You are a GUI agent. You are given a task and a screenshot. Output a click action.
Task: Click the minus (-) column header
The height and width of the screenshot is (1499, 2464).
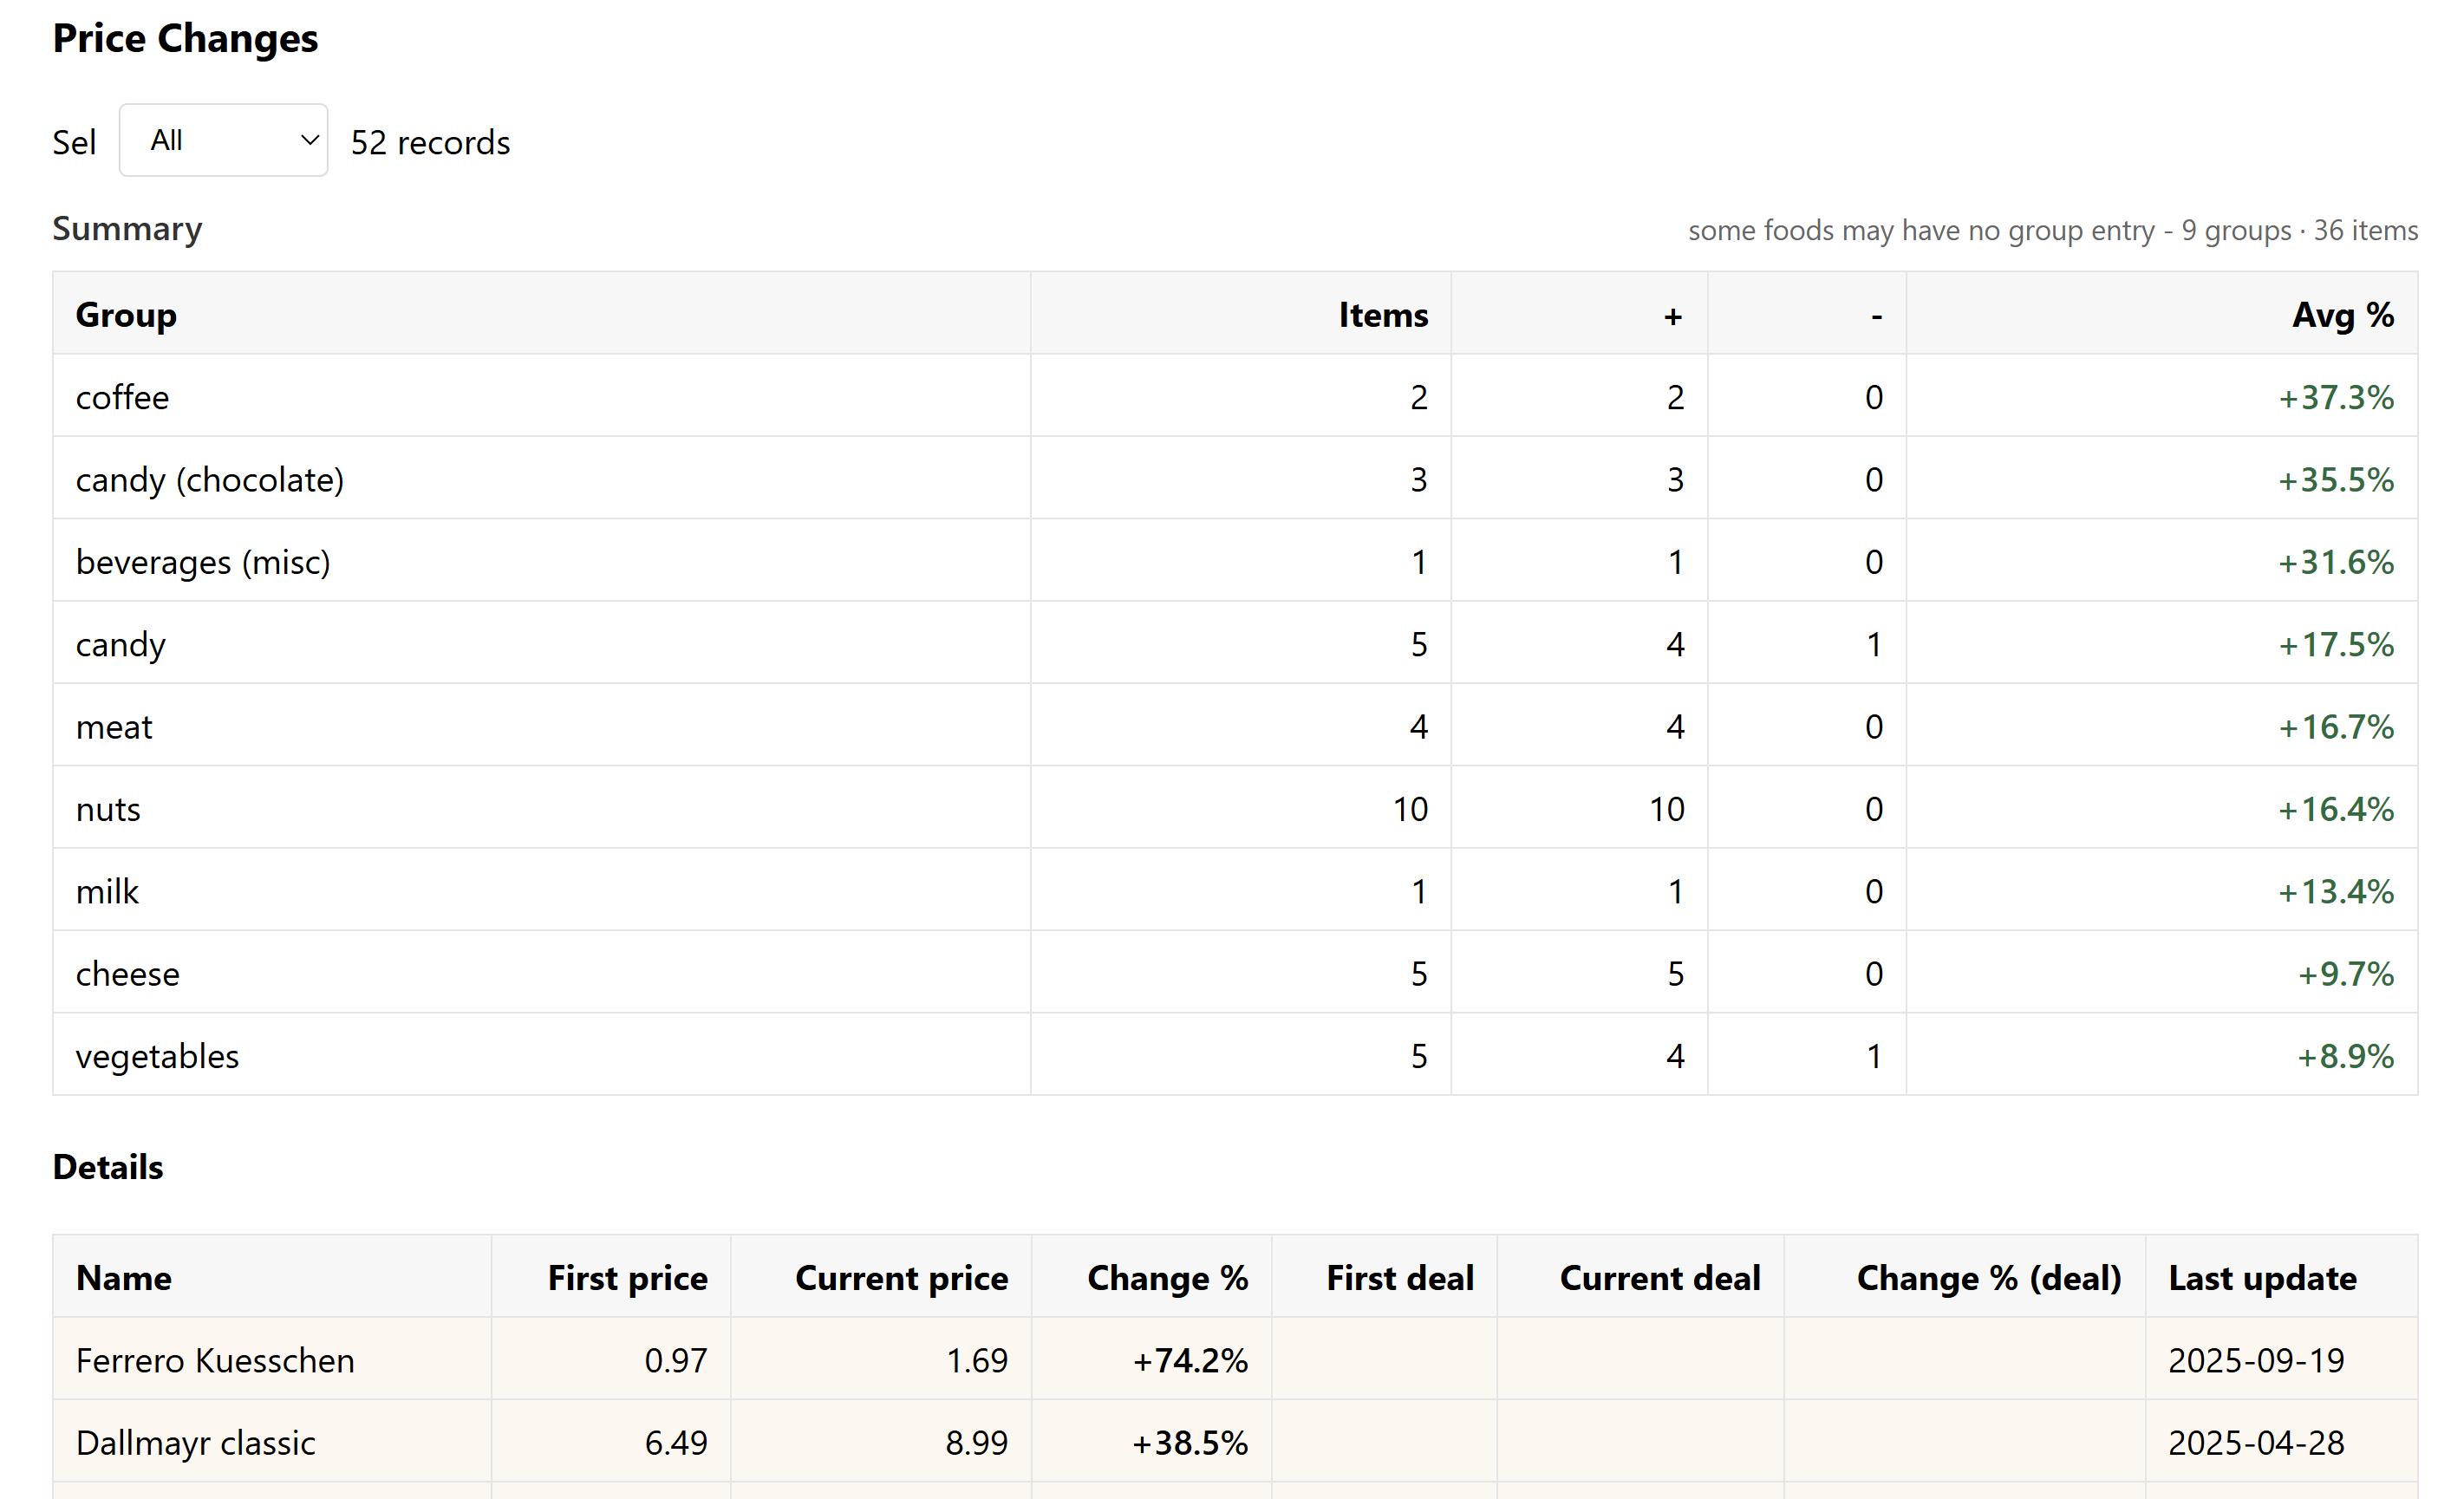[1876, 315]
